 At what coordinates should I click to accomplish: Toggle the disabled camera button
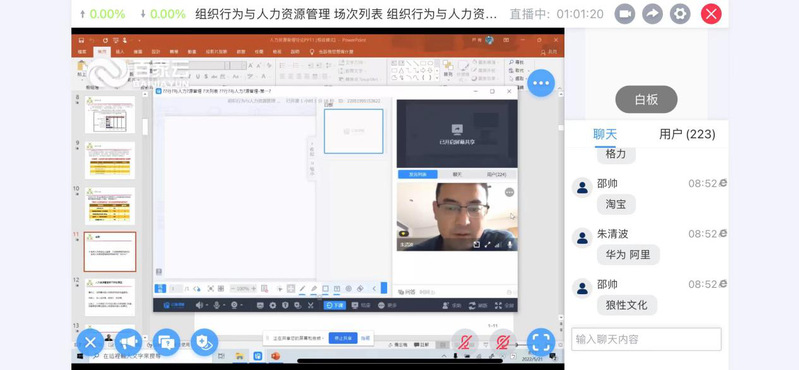[x=503, y=342]
